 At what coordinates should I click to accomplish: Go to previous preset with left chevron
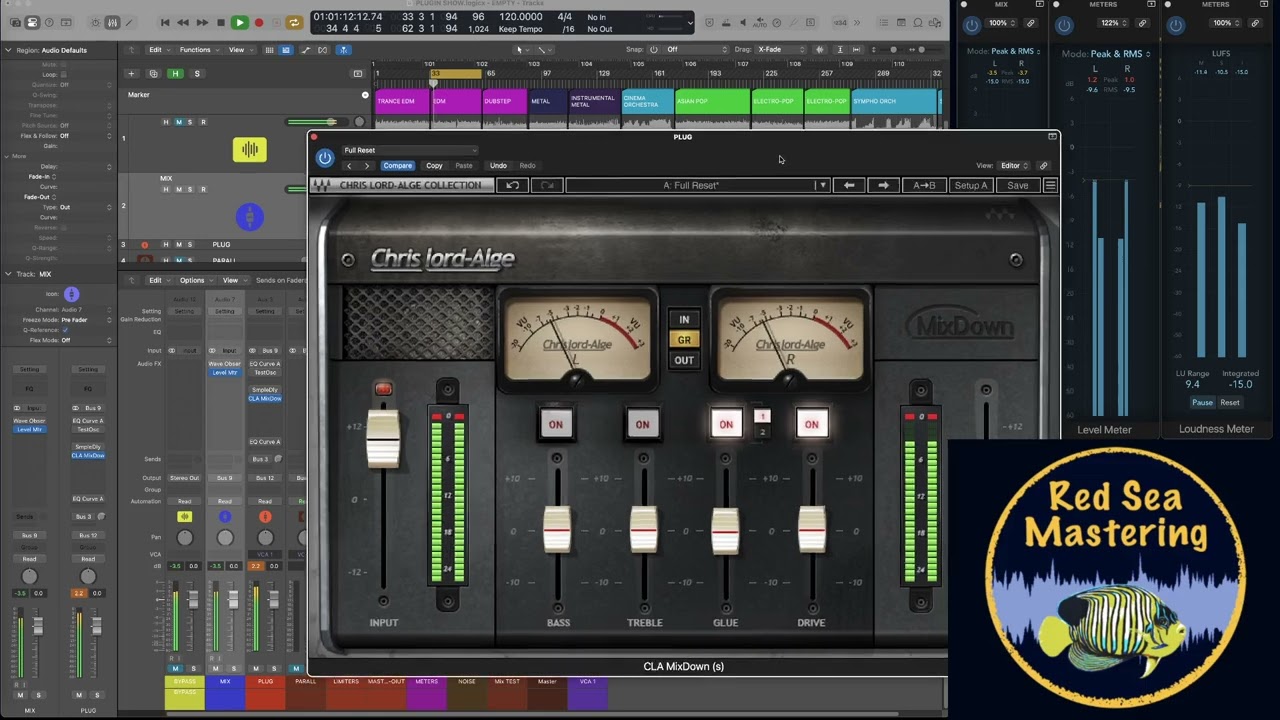[349, 166]
